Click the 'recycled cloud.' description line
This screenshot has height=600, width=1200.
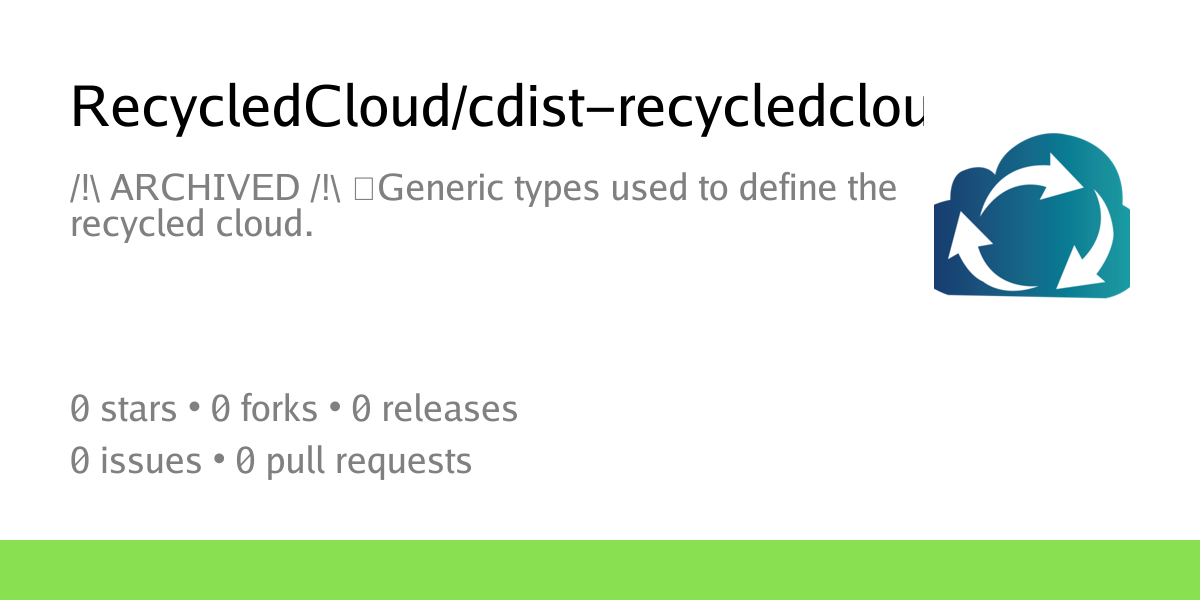coord(192,224)
